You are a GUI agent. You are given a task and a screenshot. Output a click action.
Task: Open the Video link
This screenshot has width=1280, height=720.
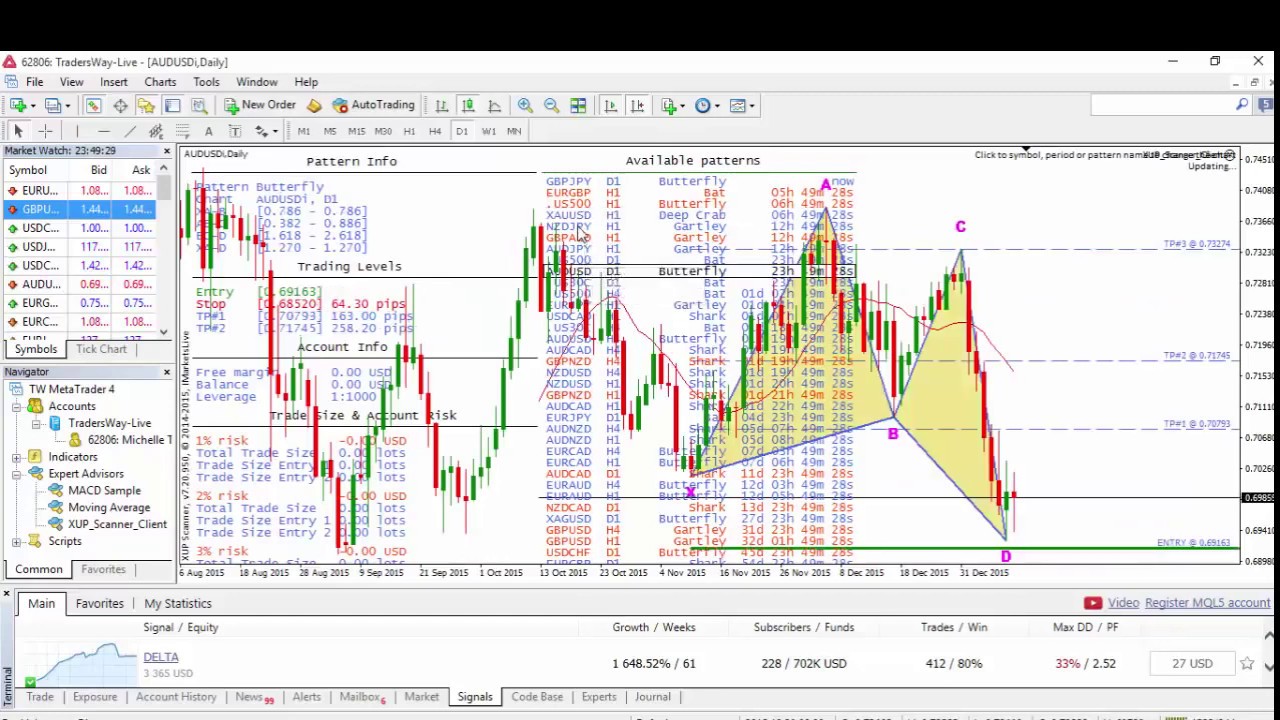coord(1123,603)
